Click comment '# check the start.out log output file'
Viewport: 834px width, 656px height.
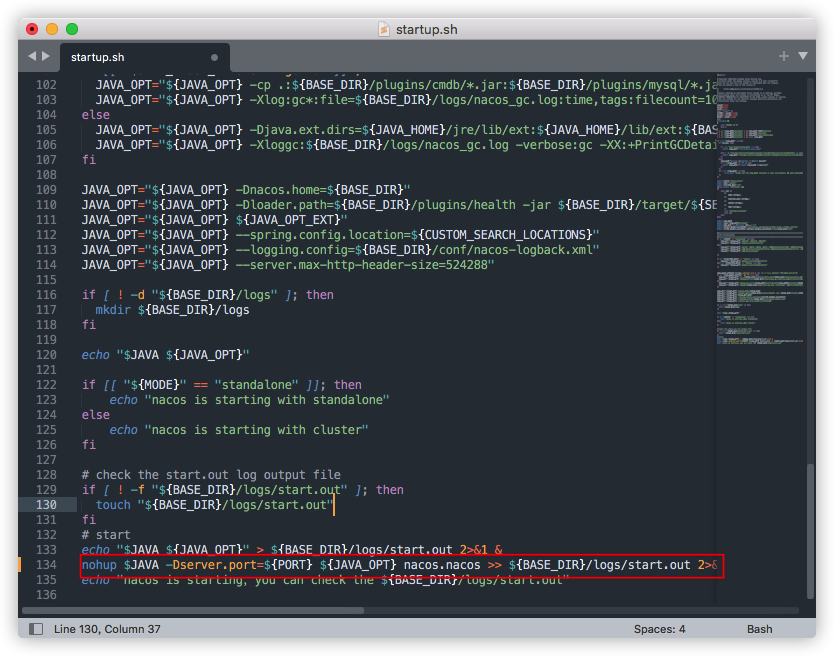pos(211,475)
